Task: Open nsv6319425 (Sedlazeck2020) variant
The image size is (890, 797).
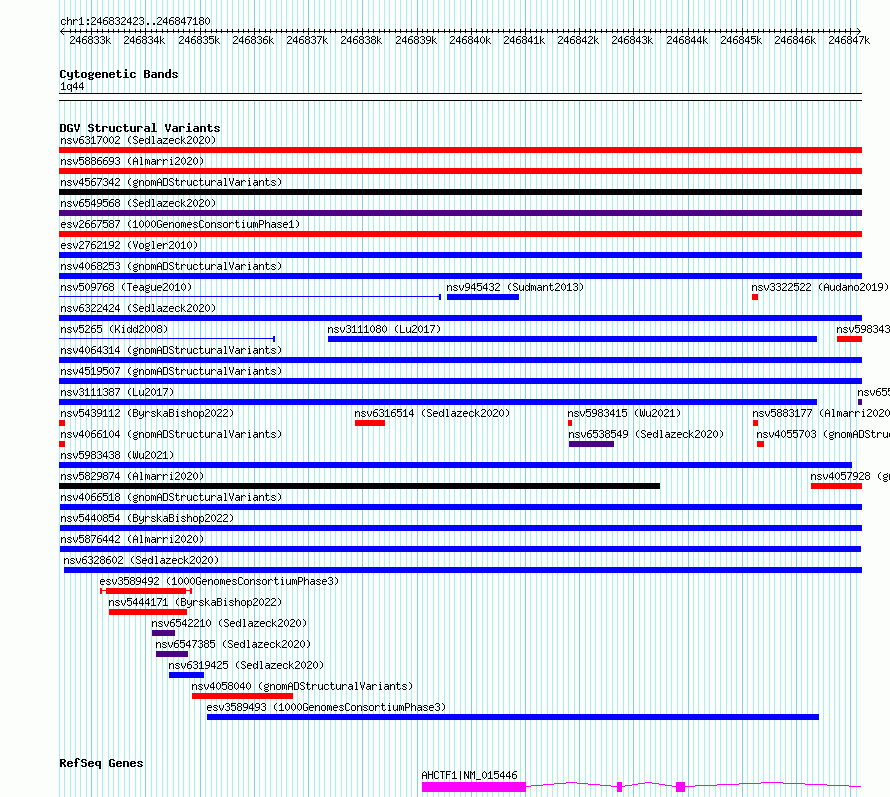Action: point(246,665)
